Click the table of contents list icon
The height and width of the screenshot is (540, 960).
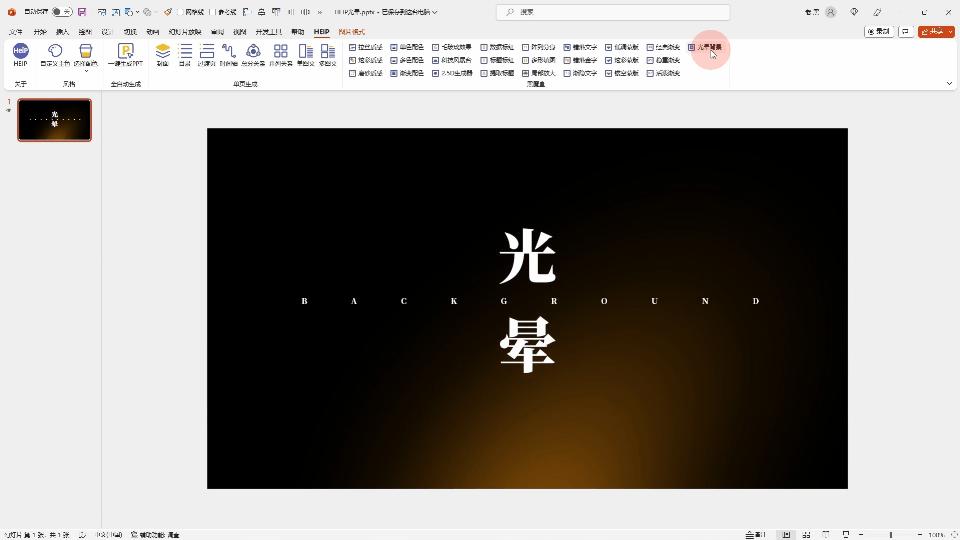tap(185, 51)
